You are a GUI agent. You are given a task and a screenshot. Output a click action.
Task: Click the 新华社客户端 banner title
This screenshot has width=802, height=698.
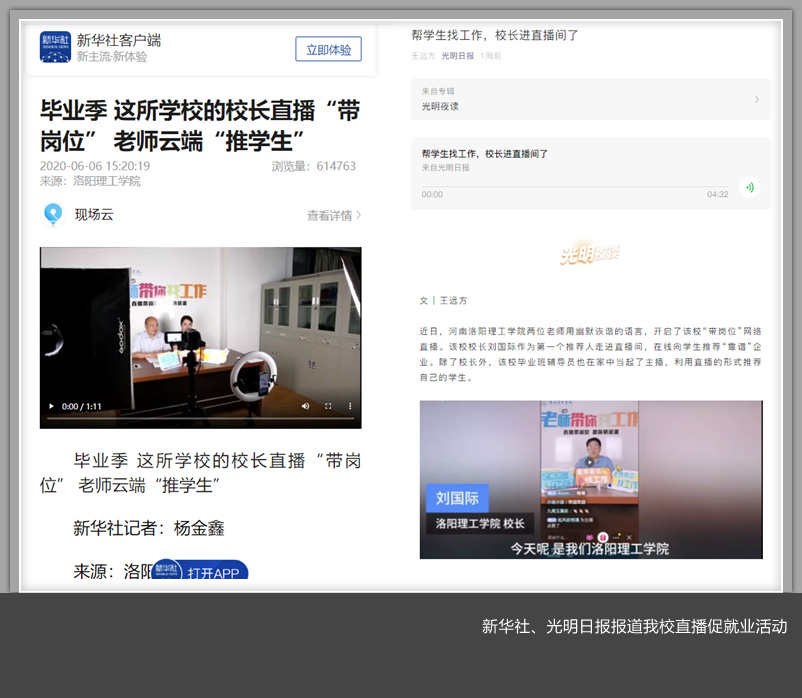(x=118, y=40)
